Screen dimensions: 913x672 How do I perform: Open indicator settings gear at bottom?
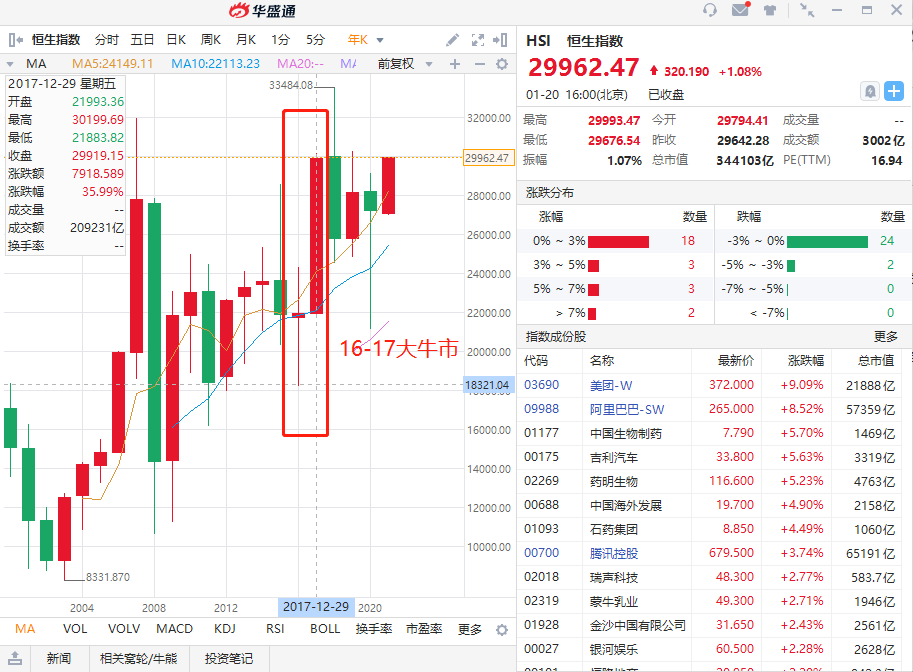(502, 629)
